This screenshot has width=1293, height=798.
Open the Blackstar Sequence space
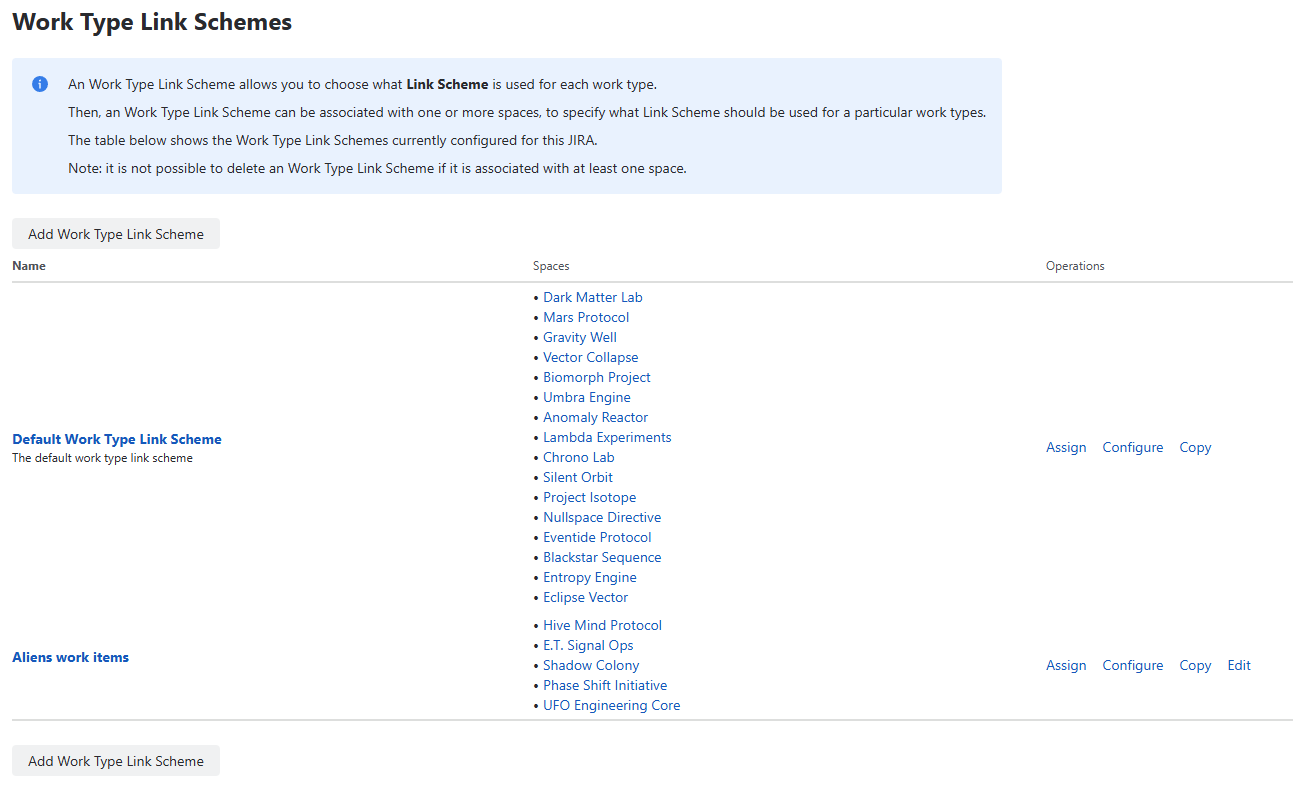pos(602,557)
